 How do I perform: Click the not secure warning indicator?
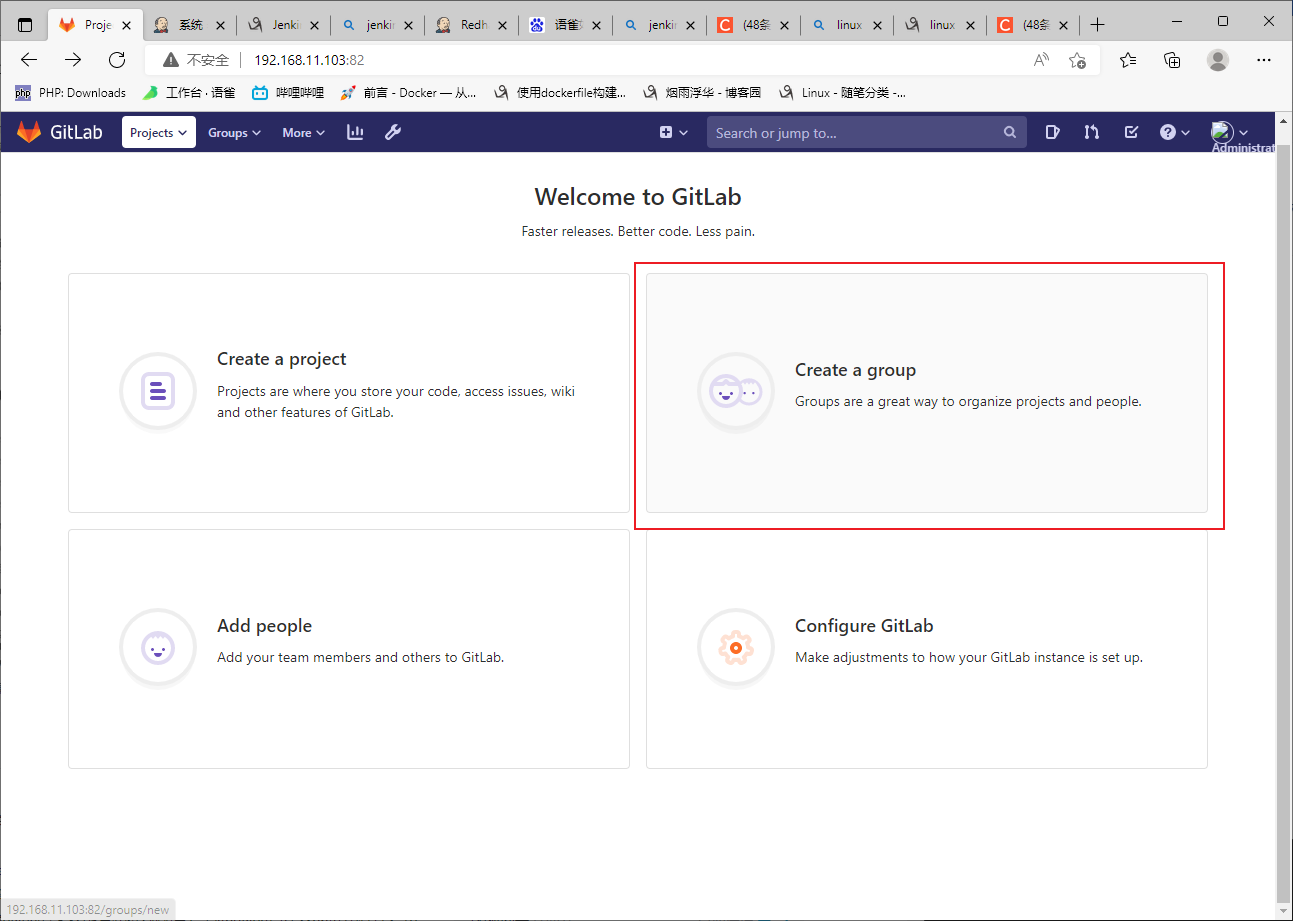(196, 60)
